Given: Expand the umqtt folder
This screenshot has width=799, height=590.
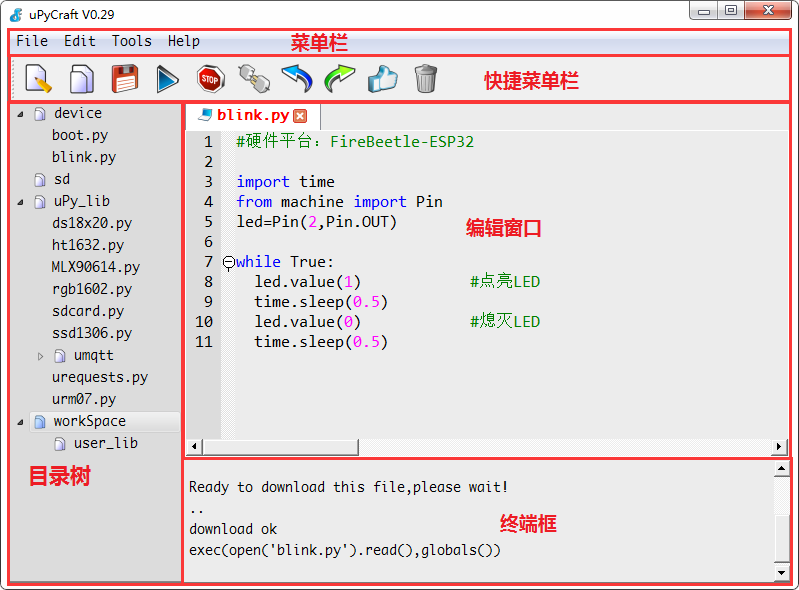Looking at the screenshot, I should [x=41, y=356].
